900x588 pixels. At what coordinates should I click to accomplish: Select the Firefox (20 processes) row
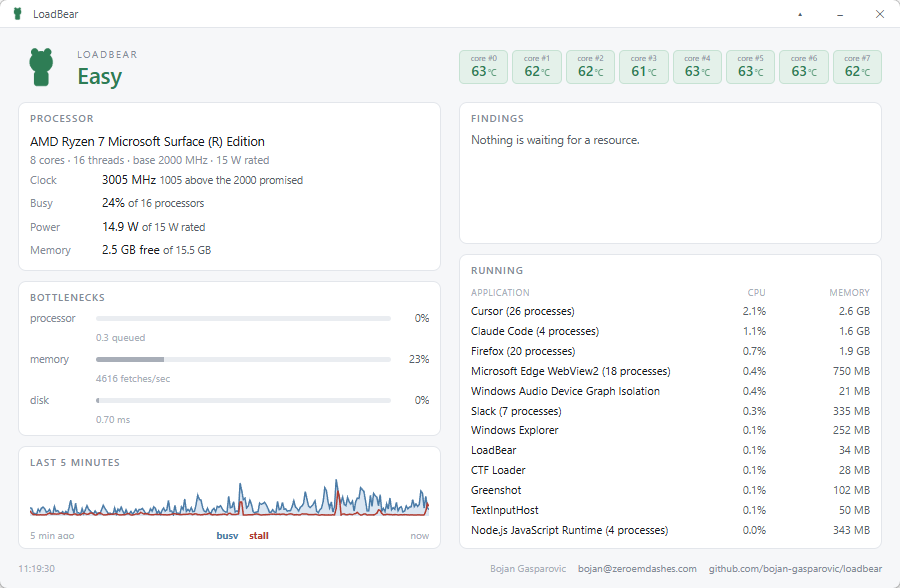670,351
